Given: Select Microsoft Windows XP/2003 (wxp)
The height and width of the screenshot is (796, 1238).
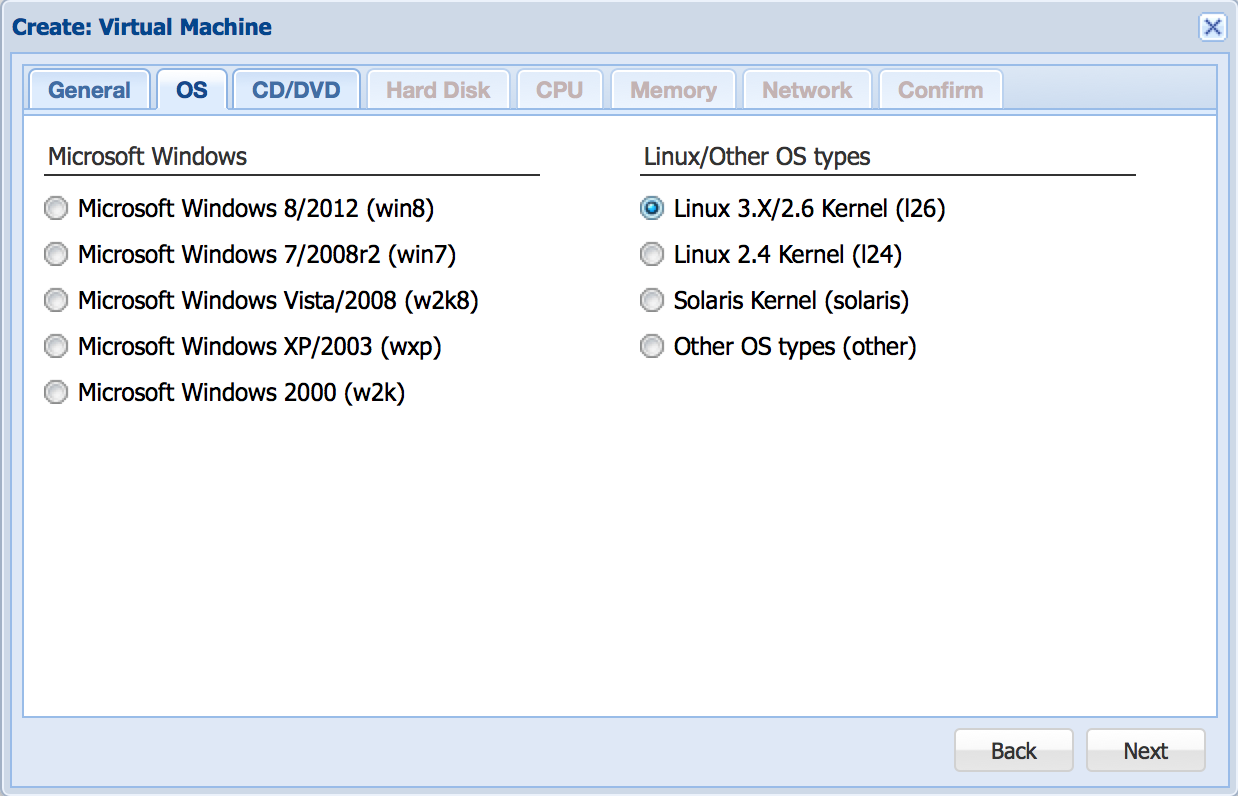Looking at the screenshot, I should (x=57, y=347).
